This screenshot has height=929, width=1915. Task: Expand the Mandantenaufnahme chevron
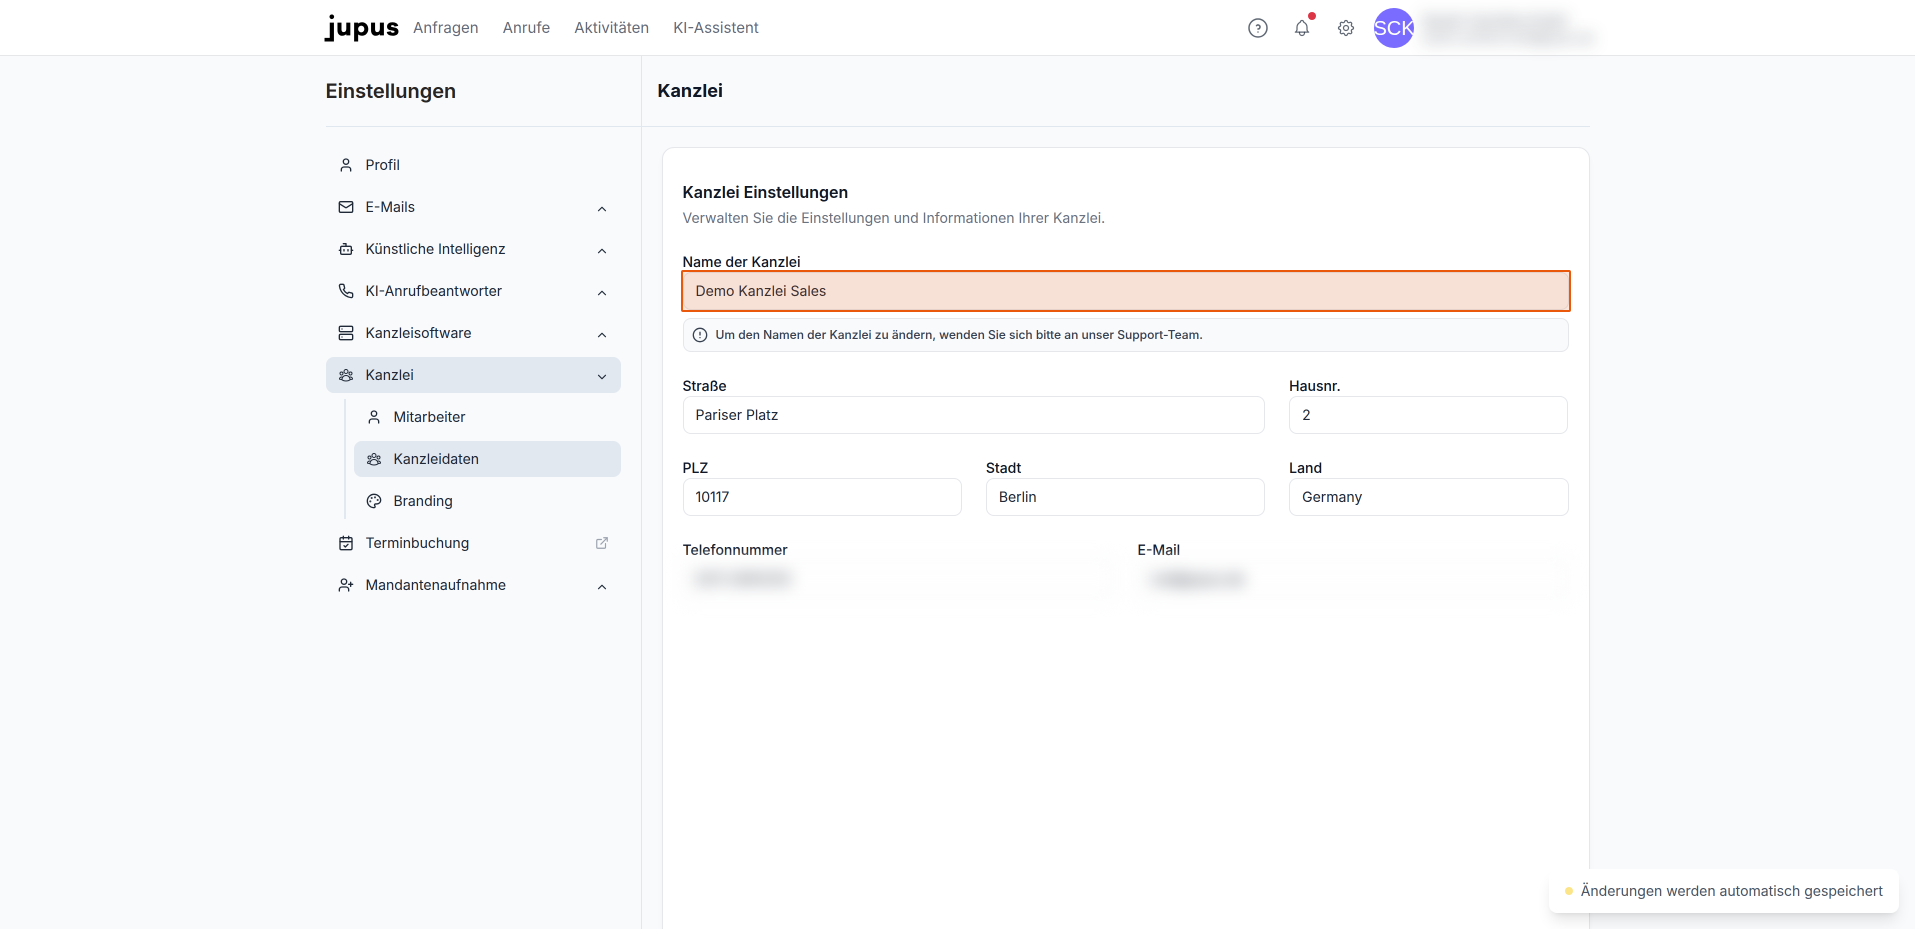coord(602,586)
